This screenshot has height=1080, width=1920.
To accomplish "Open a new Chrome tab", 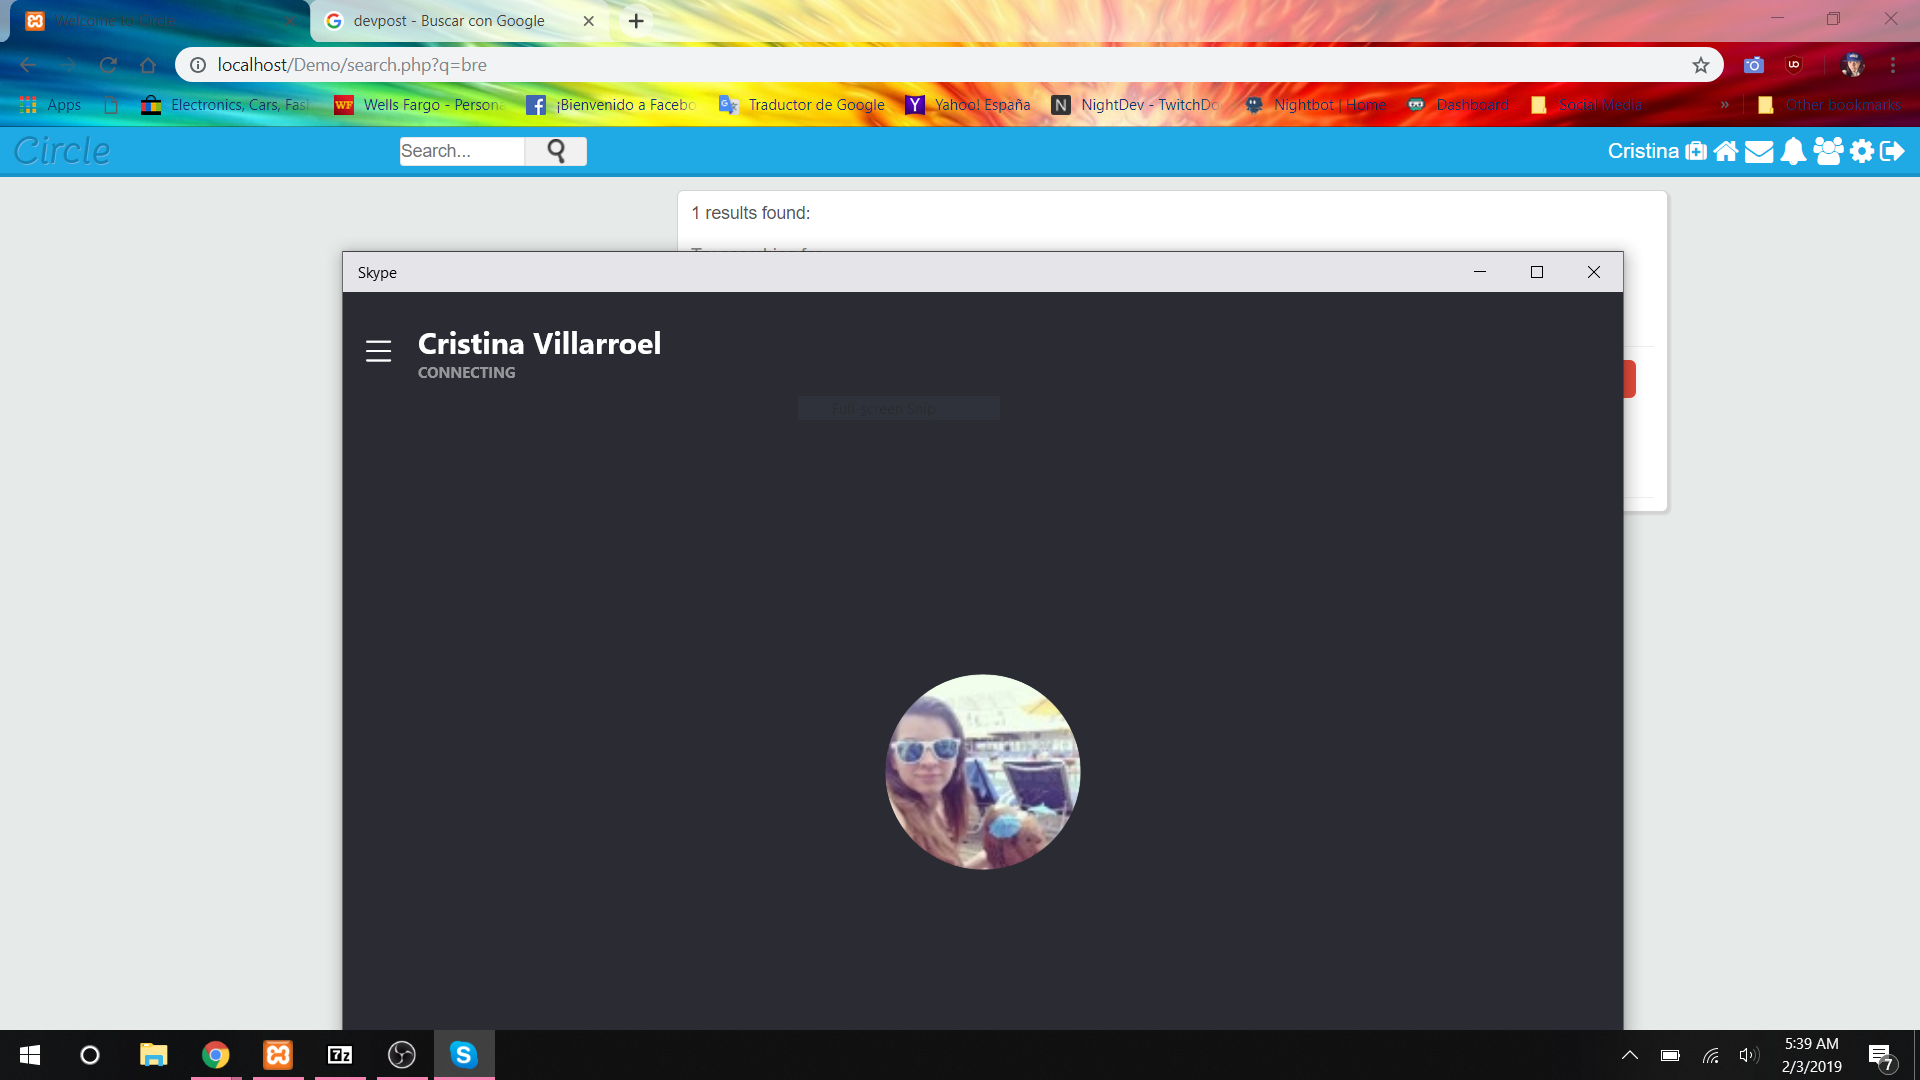I will (x=636, y=21).
